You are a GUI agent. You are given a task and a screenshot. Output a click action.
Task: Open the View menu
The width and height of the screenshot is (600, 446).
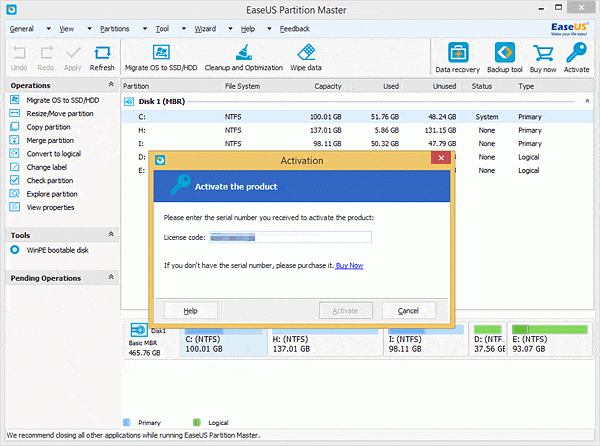tap(67, 29)
